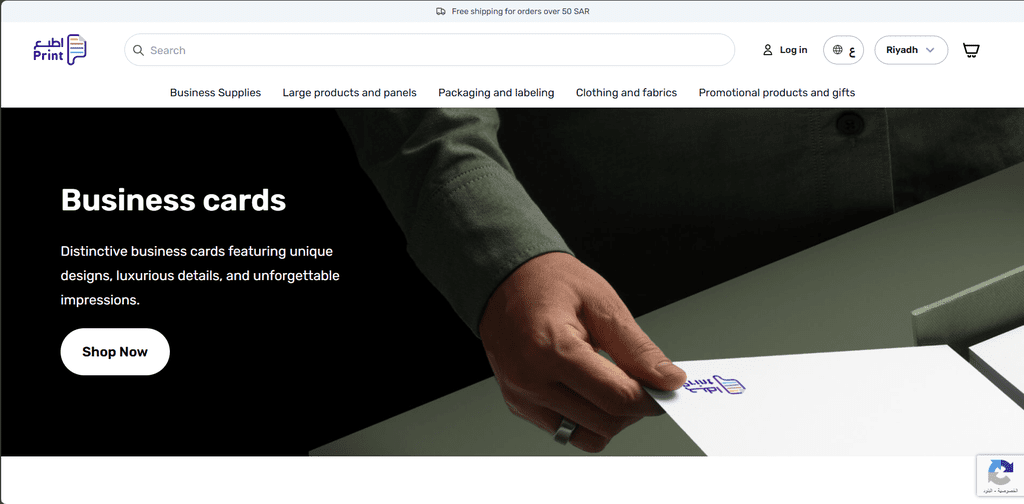The height and width of the screenshot is (504, 1024).
Task: Click the free shipping banner text
Action: (521, 11)
